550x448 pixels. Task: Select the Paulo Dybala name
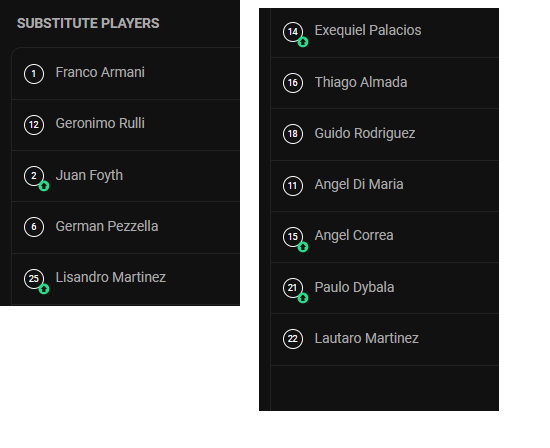coord(354,287)
